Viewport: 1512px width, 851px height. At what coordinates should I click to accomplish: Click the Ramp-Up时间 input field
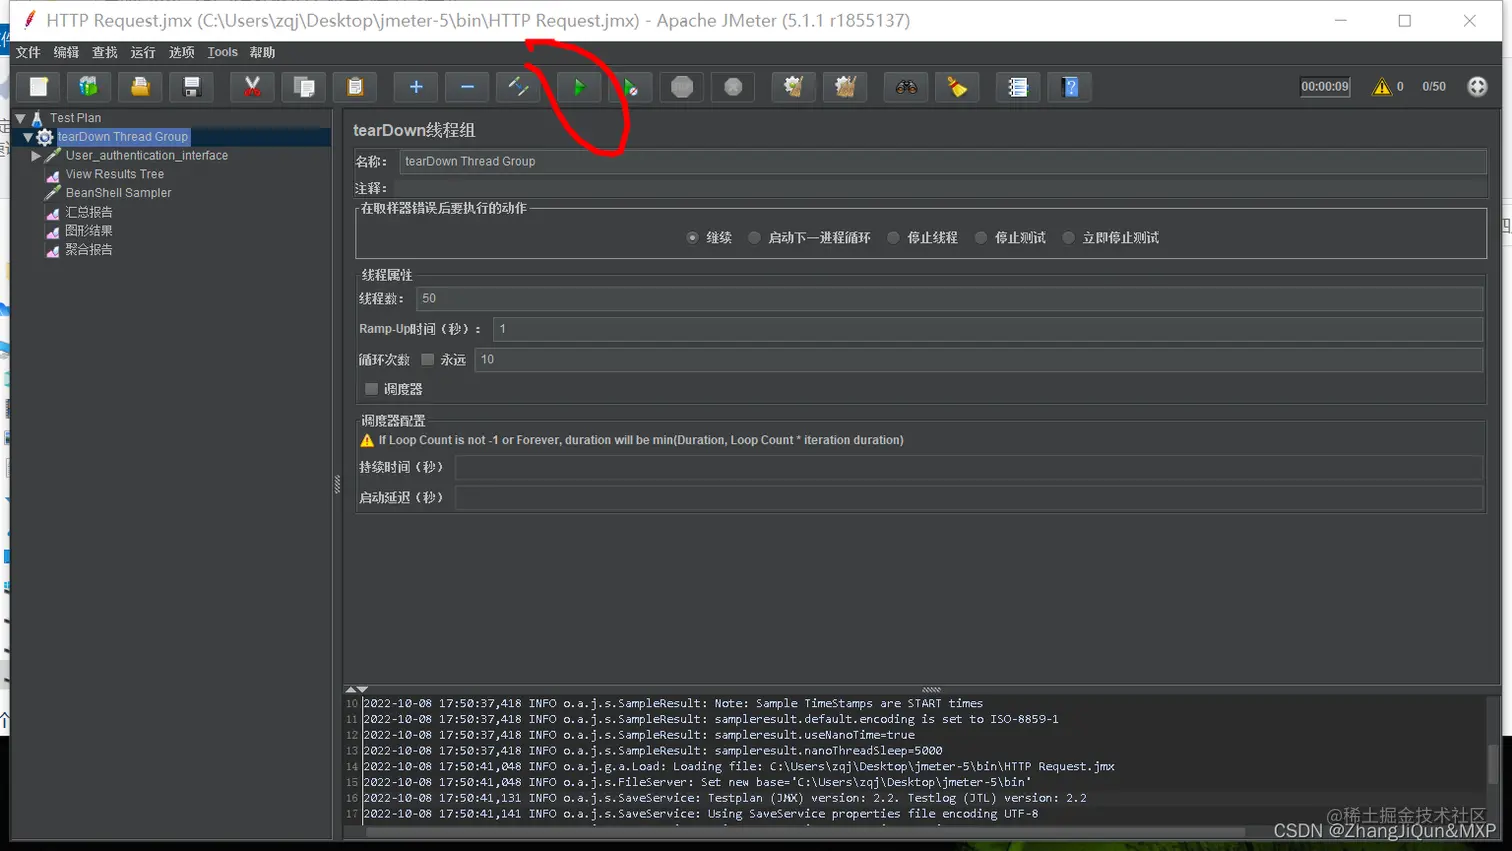(x=988, y=329)
